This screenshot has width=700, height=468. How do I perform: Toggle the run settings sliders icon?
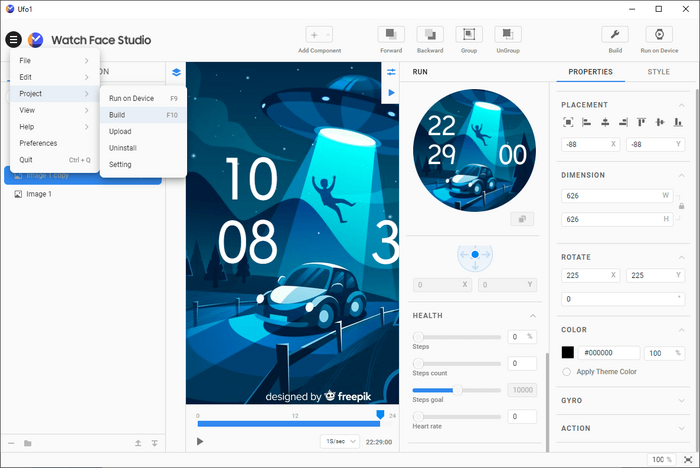pyautogui.click(x=391, y=72)
